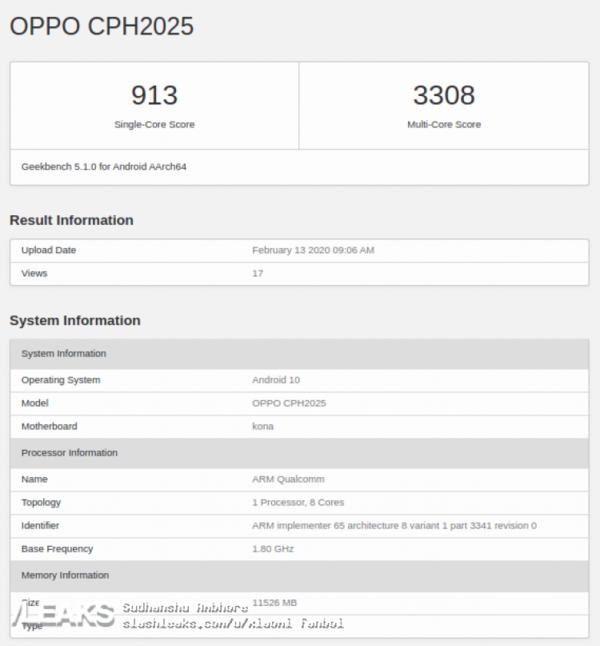The image size is (600, 646).
Task: Select the Android 10 operating system value
Action: tap(276, 380)
